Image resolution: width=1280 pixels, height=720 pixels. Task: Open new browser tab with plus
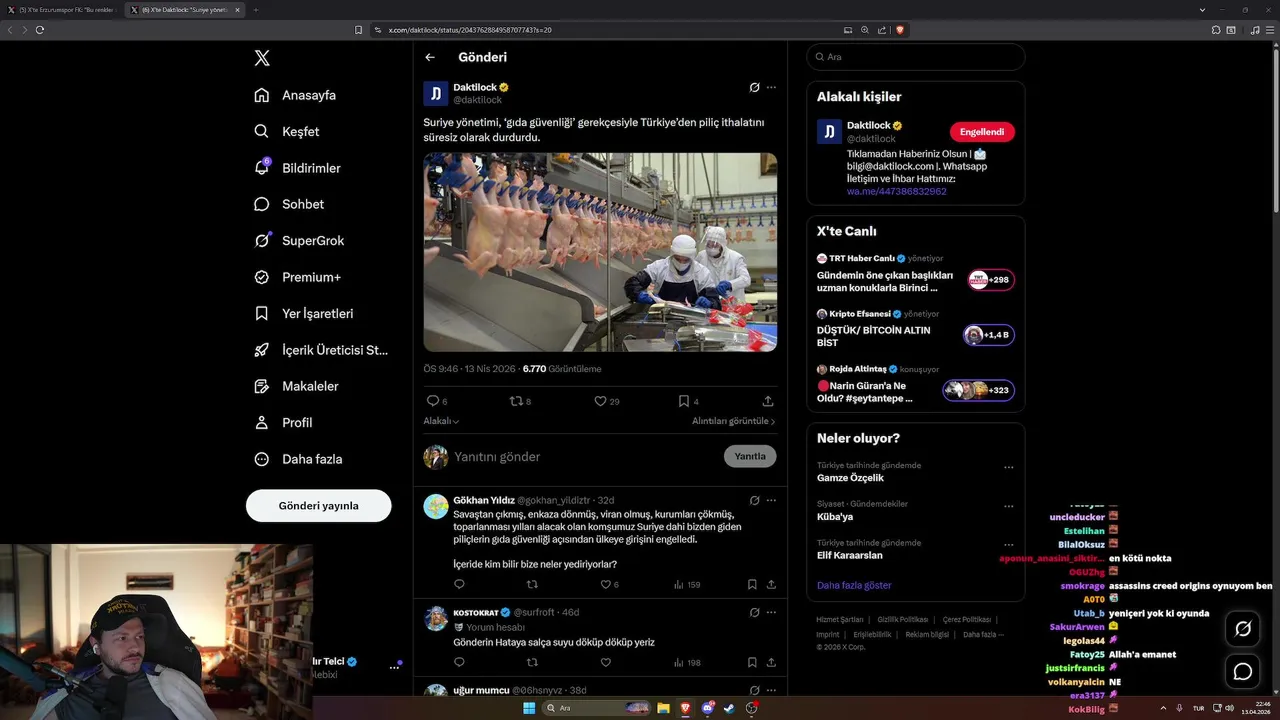[255, 9]
